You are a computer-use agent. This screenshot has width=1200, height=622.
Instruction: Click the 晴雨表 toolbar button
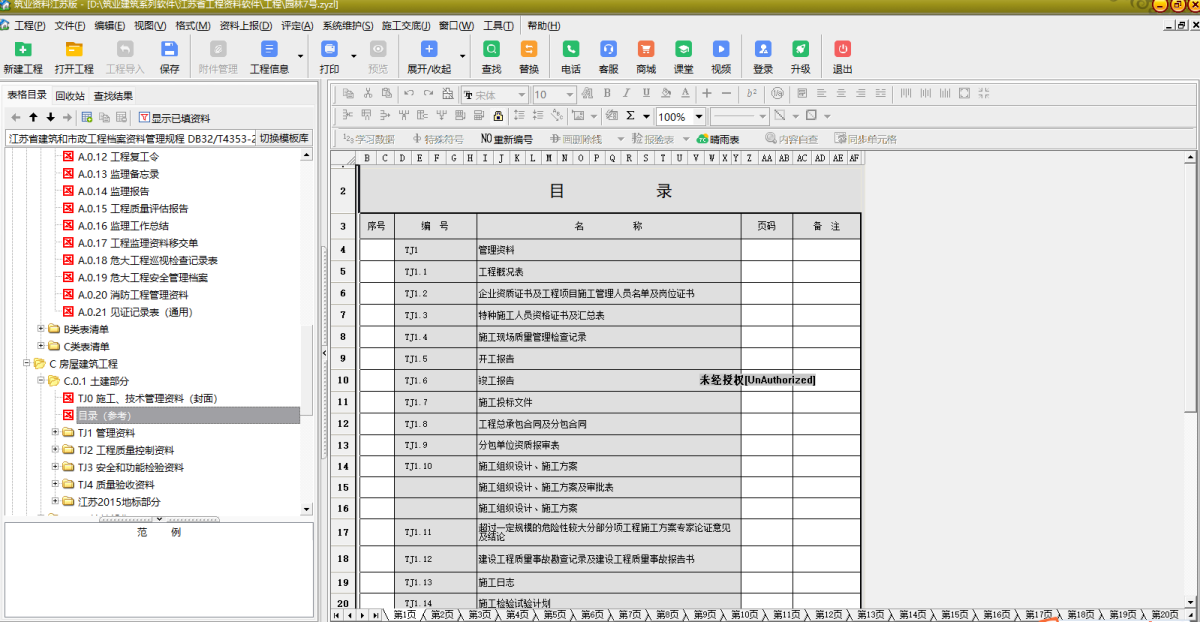tap(718, 139)
